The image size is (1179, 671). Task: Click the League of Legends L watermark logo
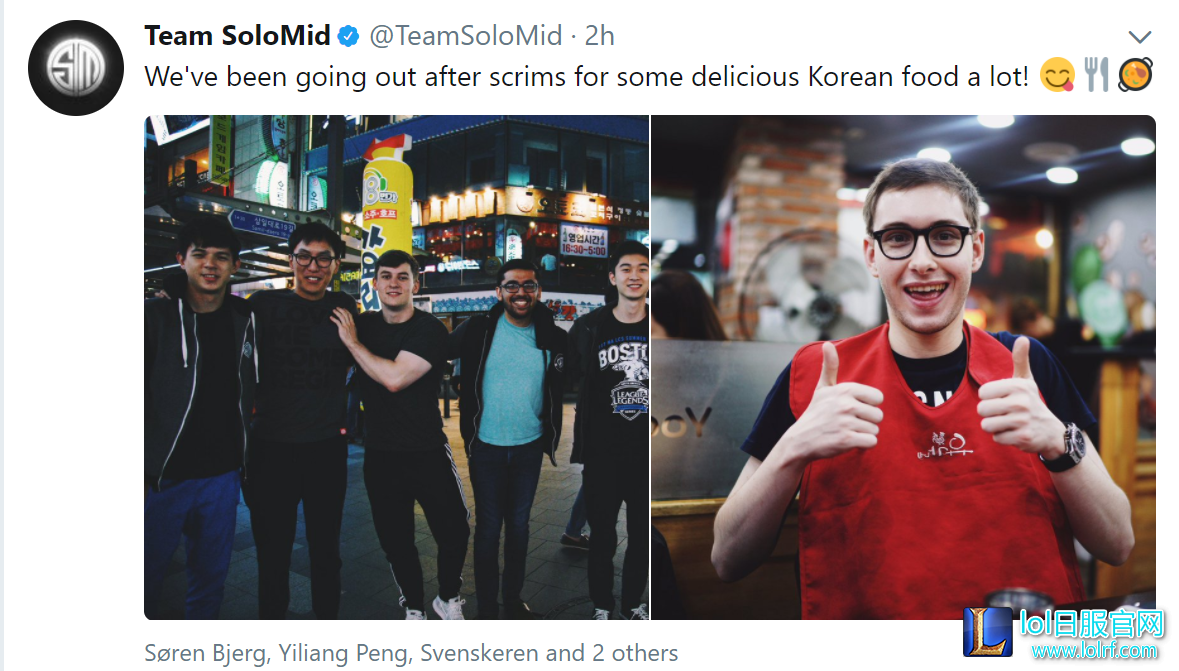[987, 632]
